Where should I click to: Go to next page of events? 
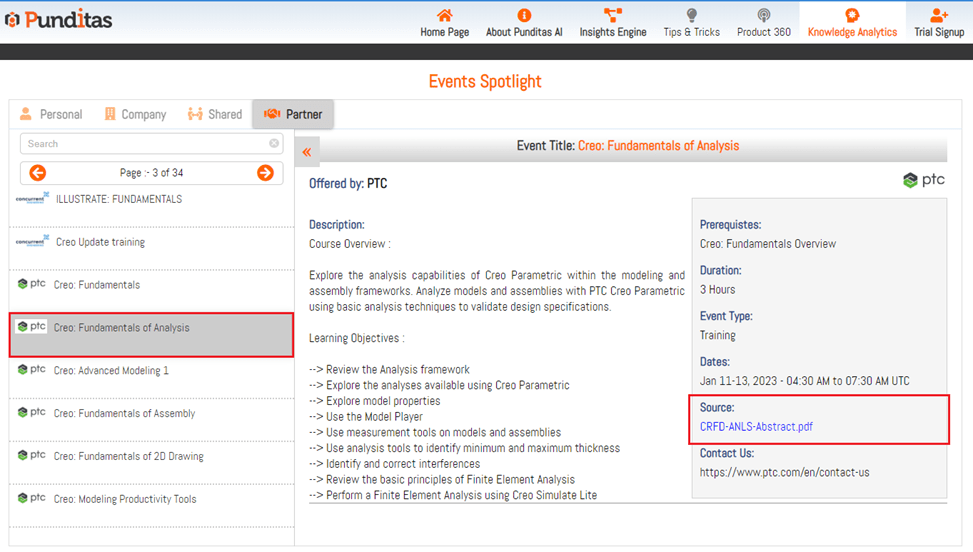click(265, 173)
